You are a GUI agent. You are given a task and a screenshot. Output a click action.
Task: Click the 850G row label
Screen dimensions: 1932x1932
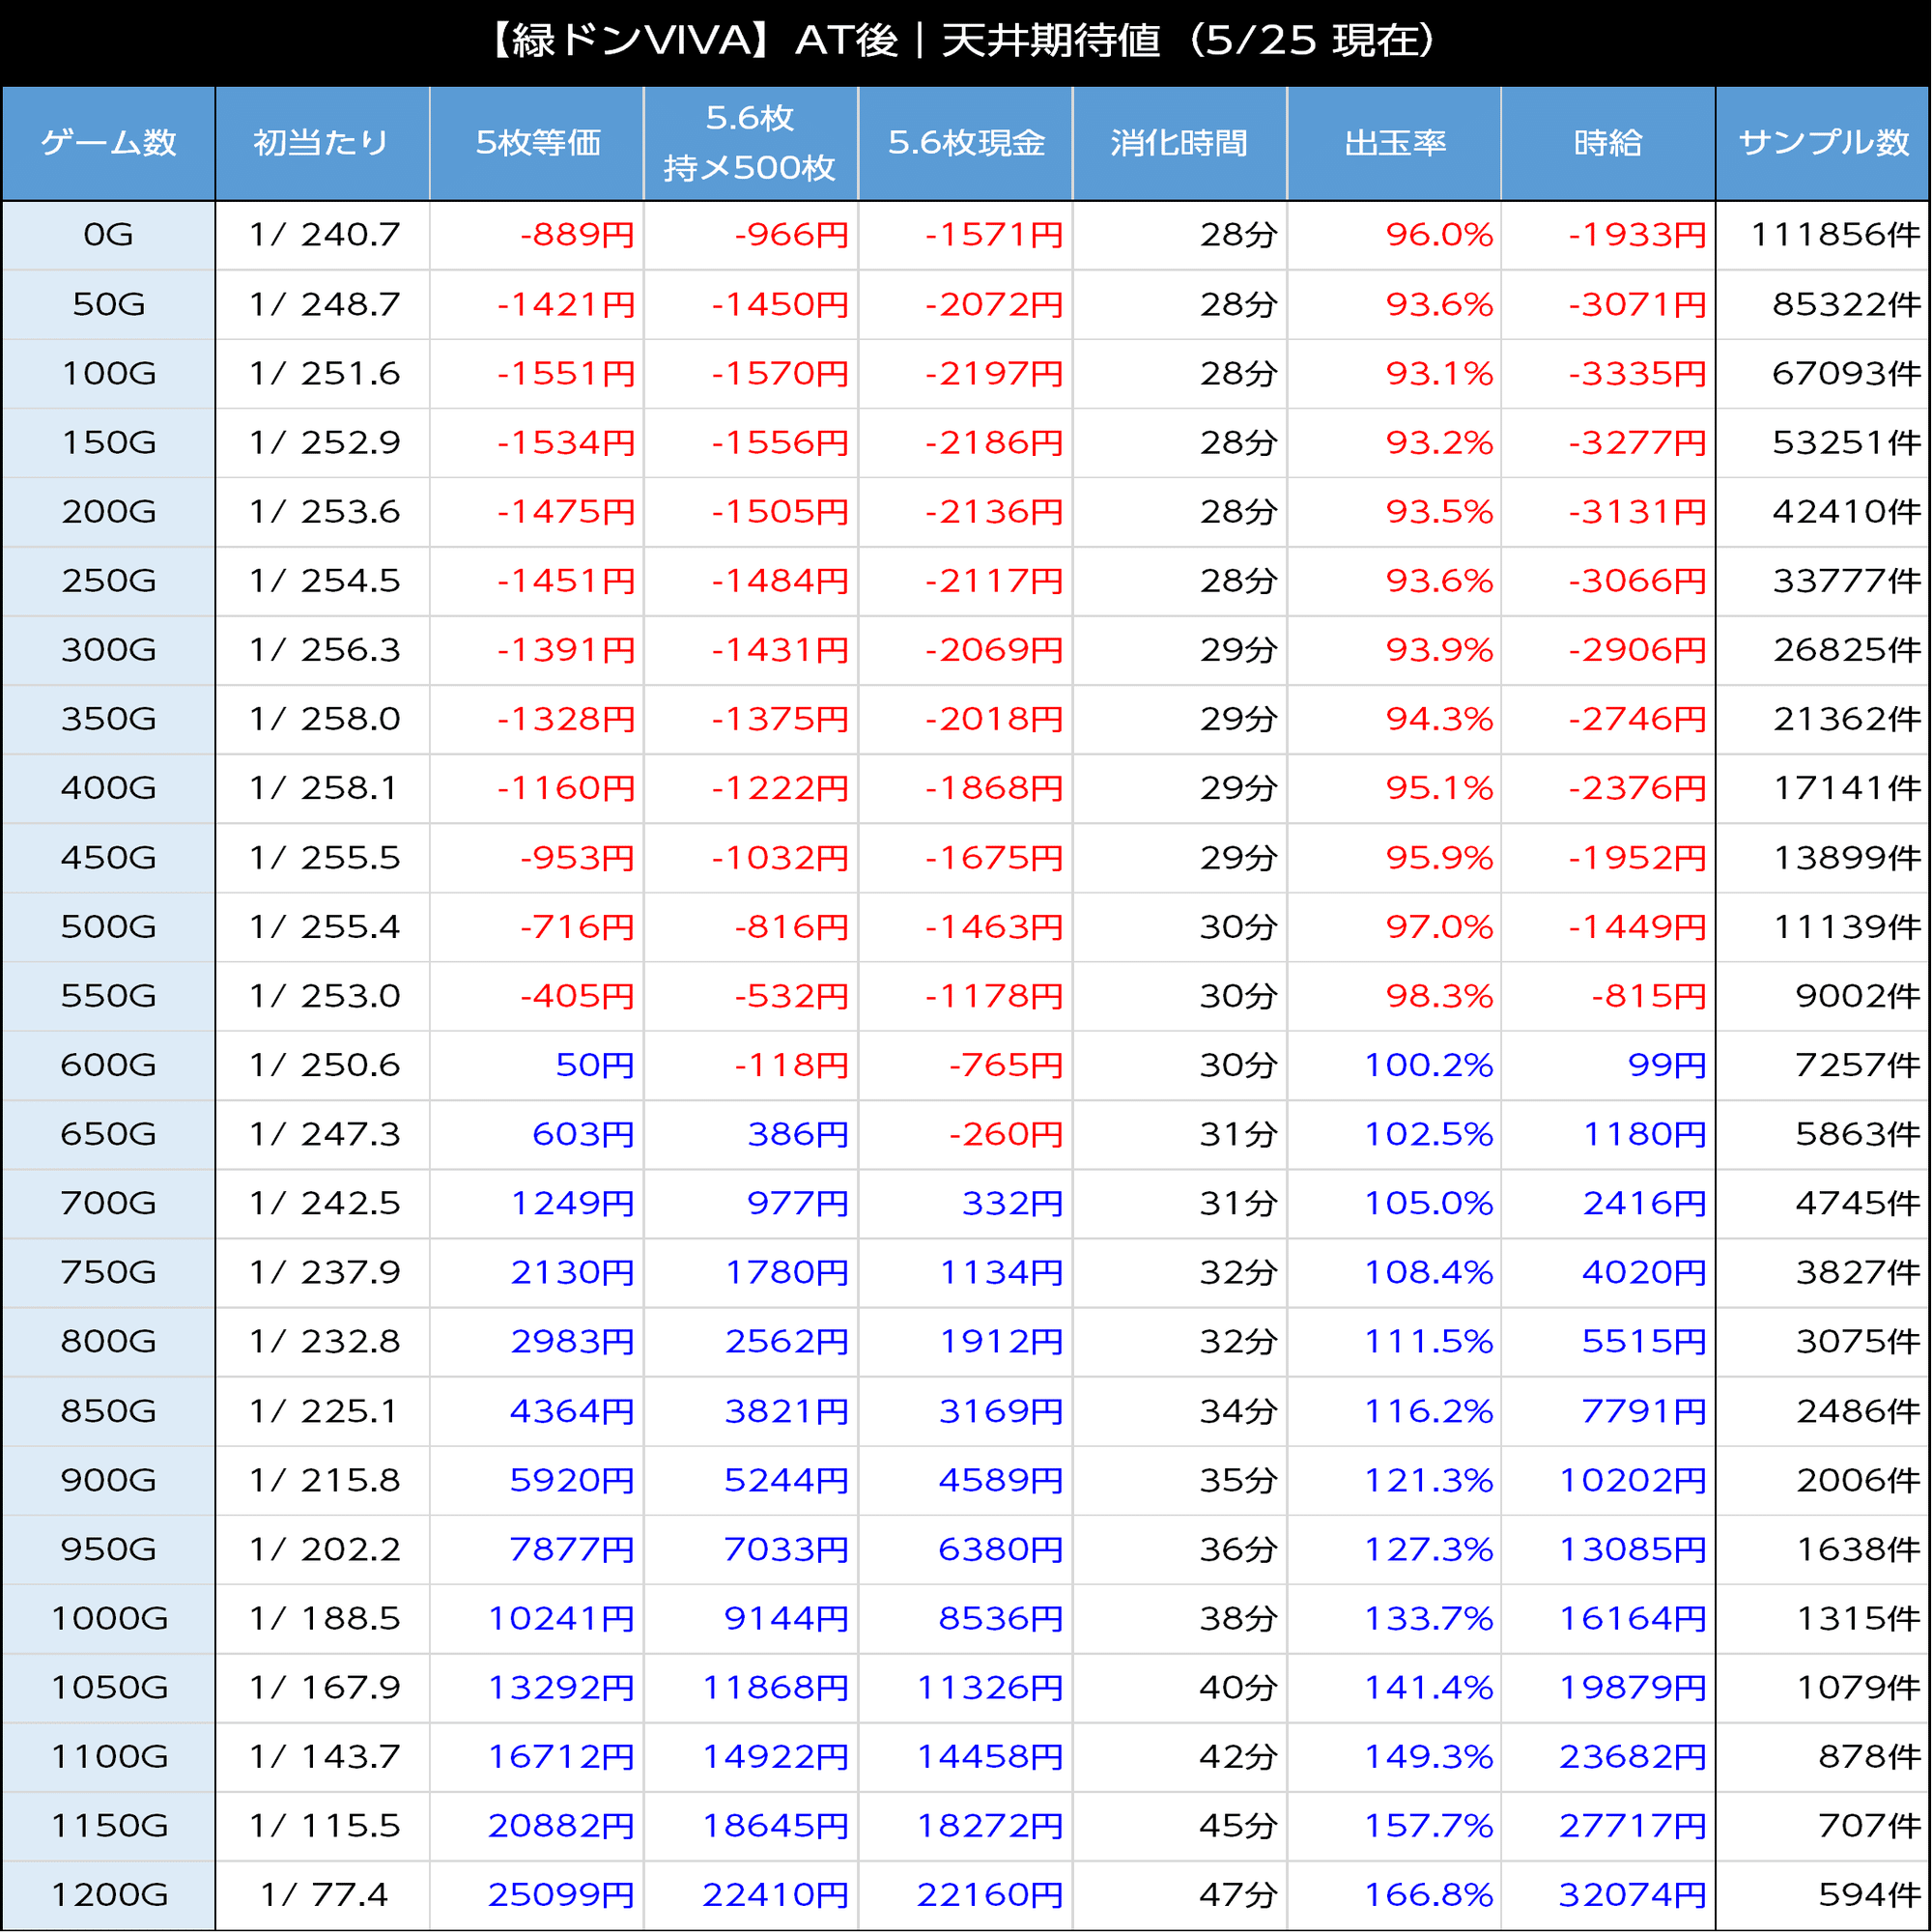[108, 1411]
